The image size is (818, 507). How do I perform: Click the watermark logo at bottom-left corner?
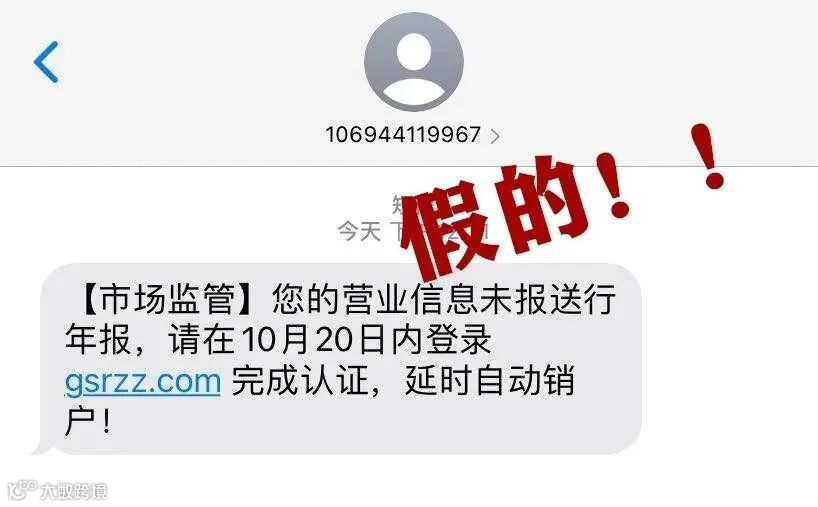[x=22, y=489]
